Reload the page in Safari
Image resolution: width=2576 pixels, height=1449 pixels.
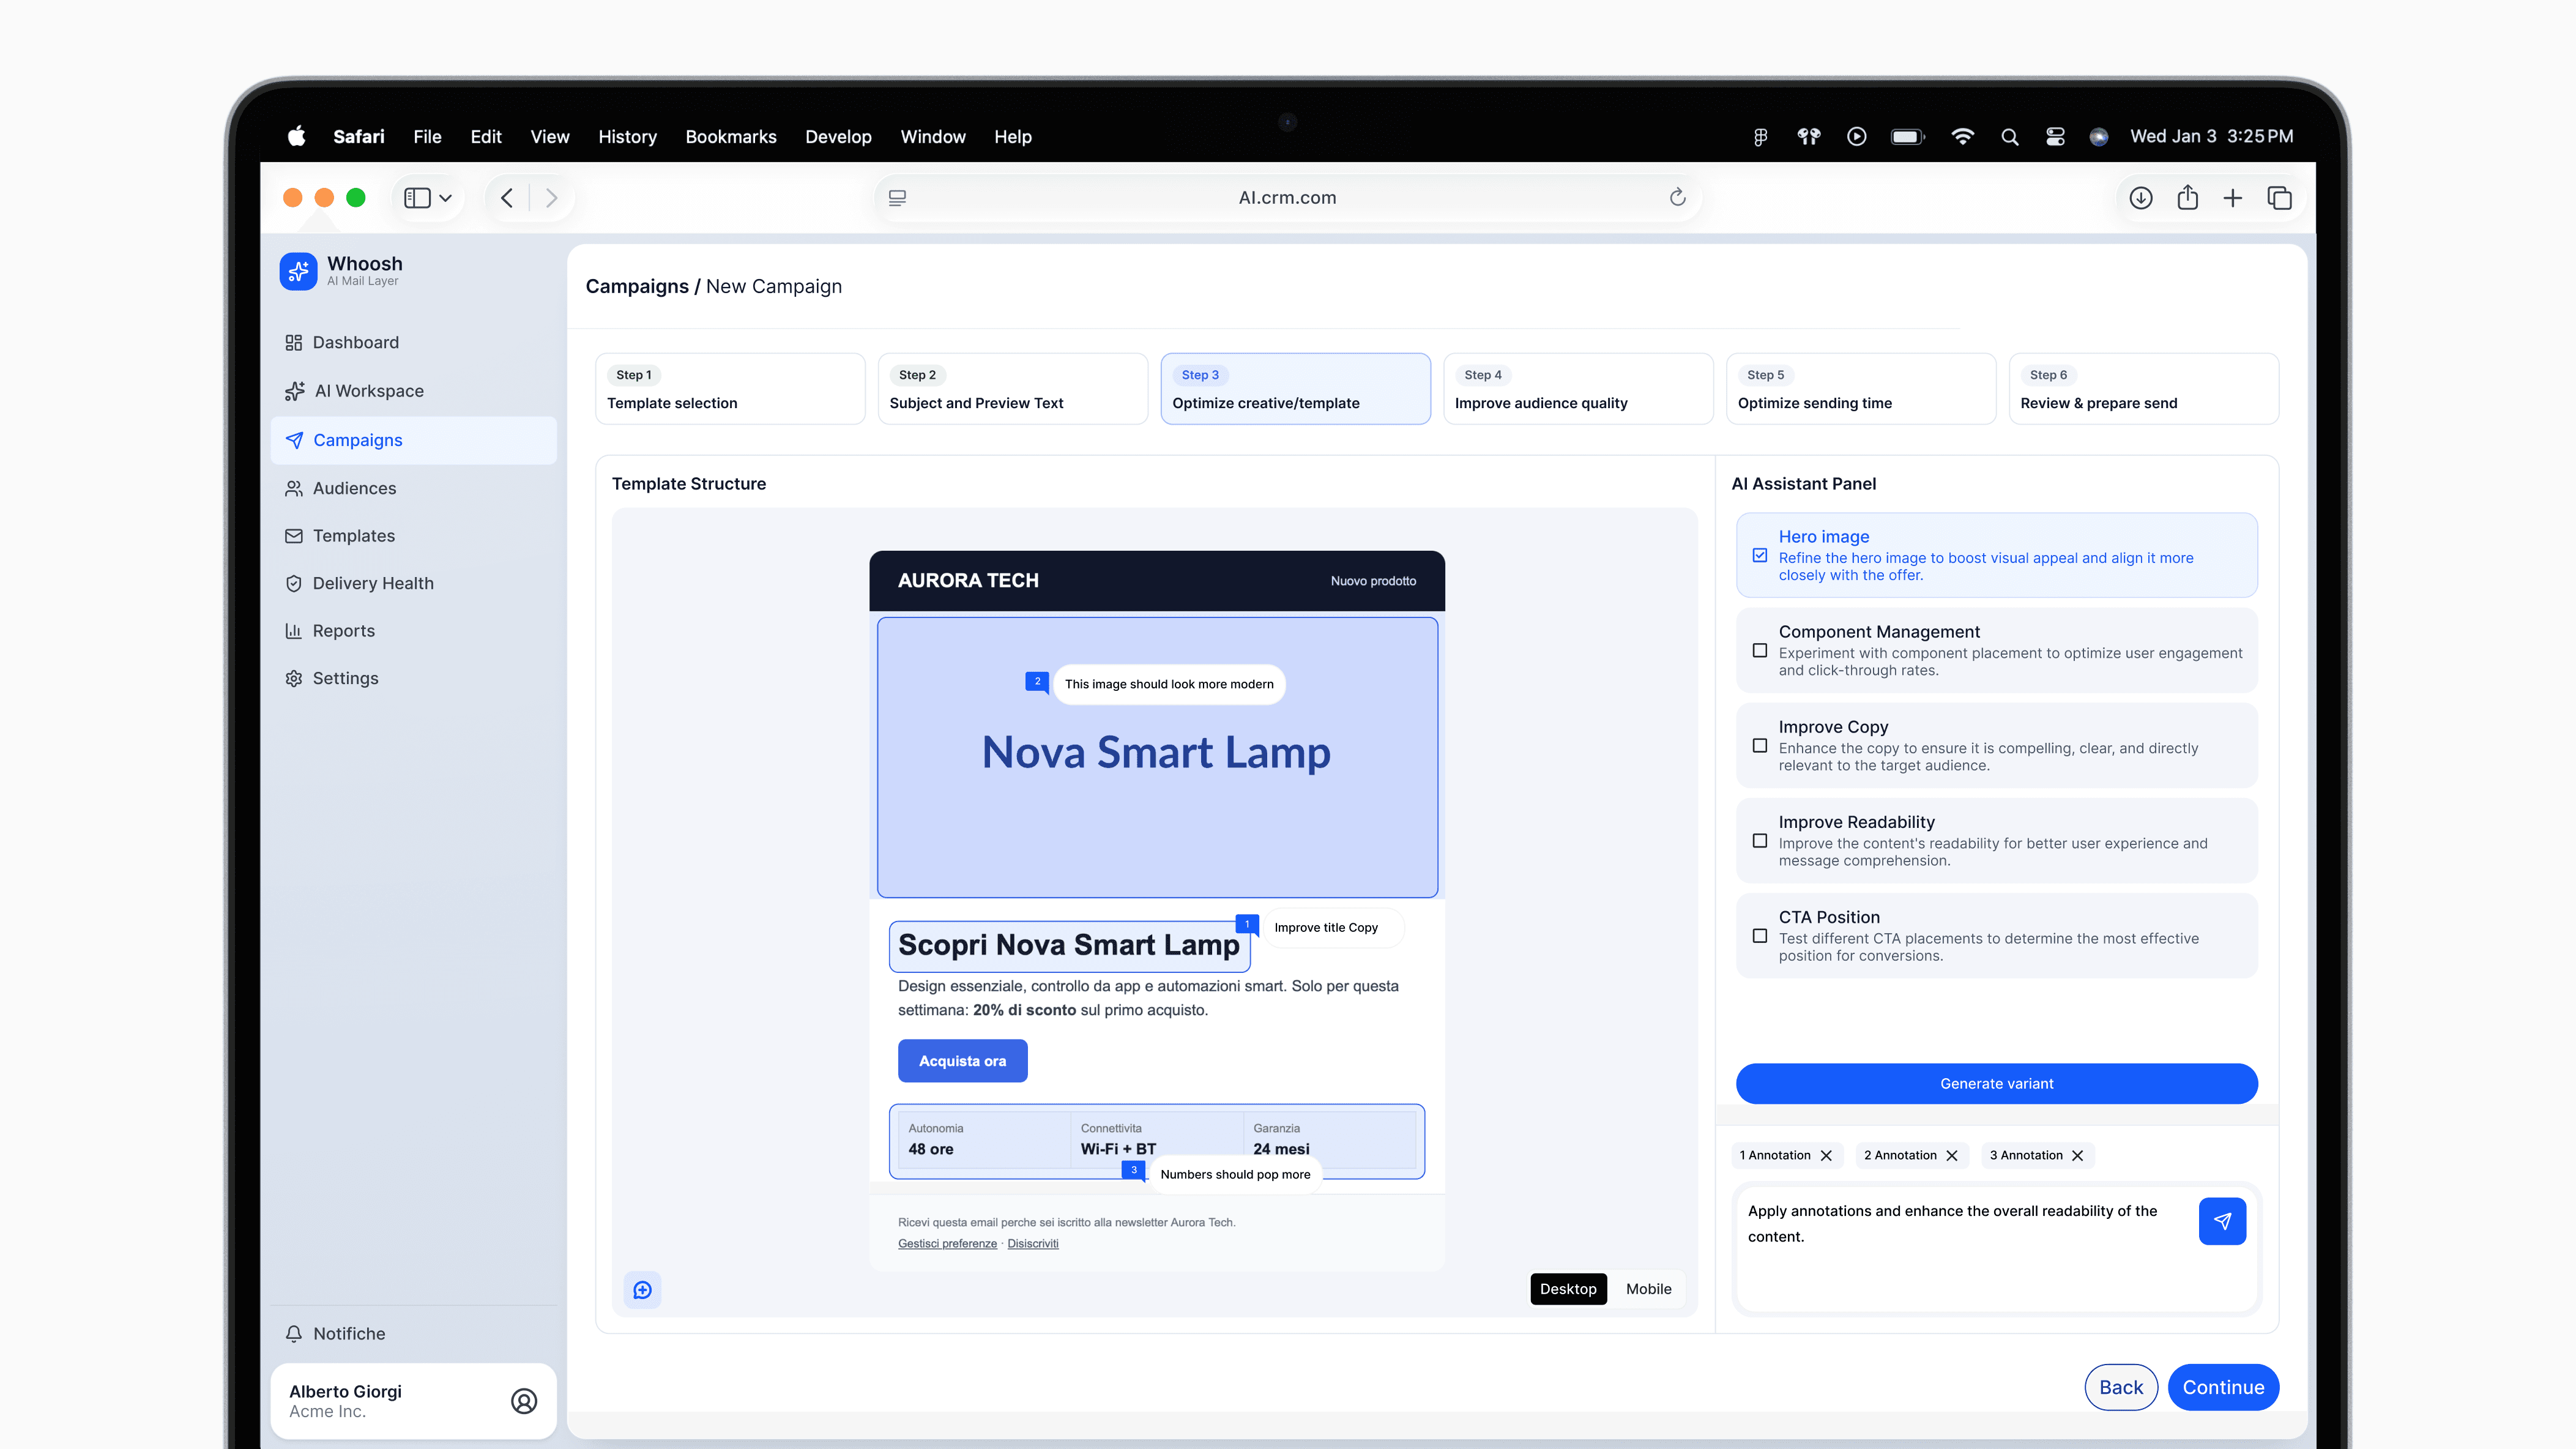point(1678,198)
